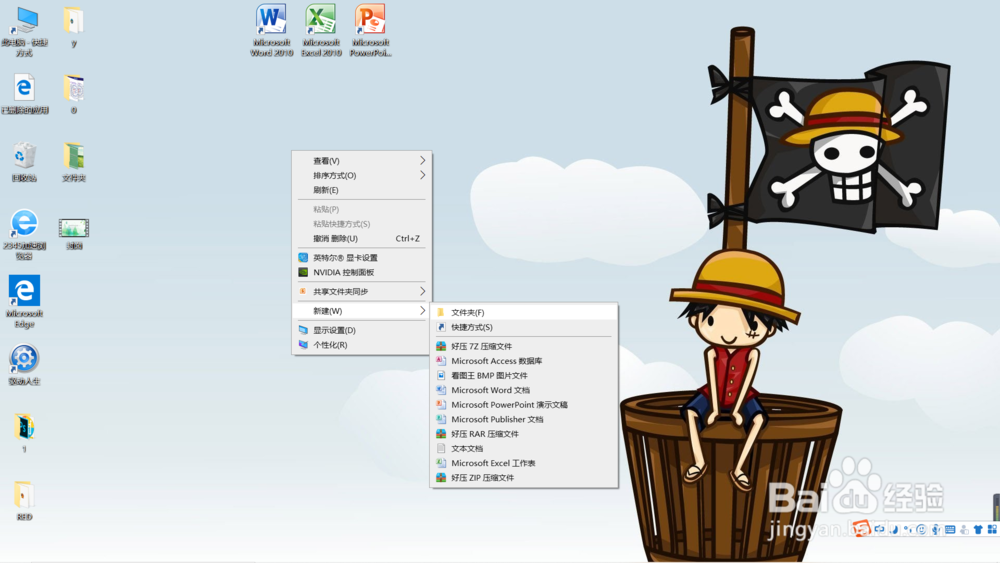This screenshot has height=563, width=1000.
Task: Expand the 新建(W) submenu entry
Action: (x=362, y=311)
